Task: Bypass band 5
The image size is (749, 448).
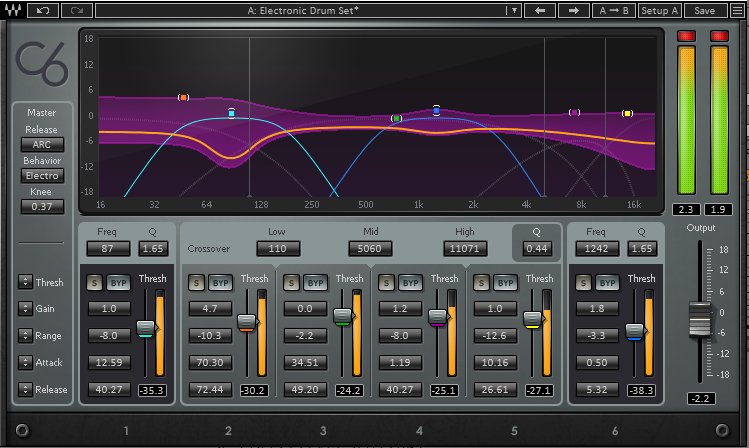Action: click(505, 283)
